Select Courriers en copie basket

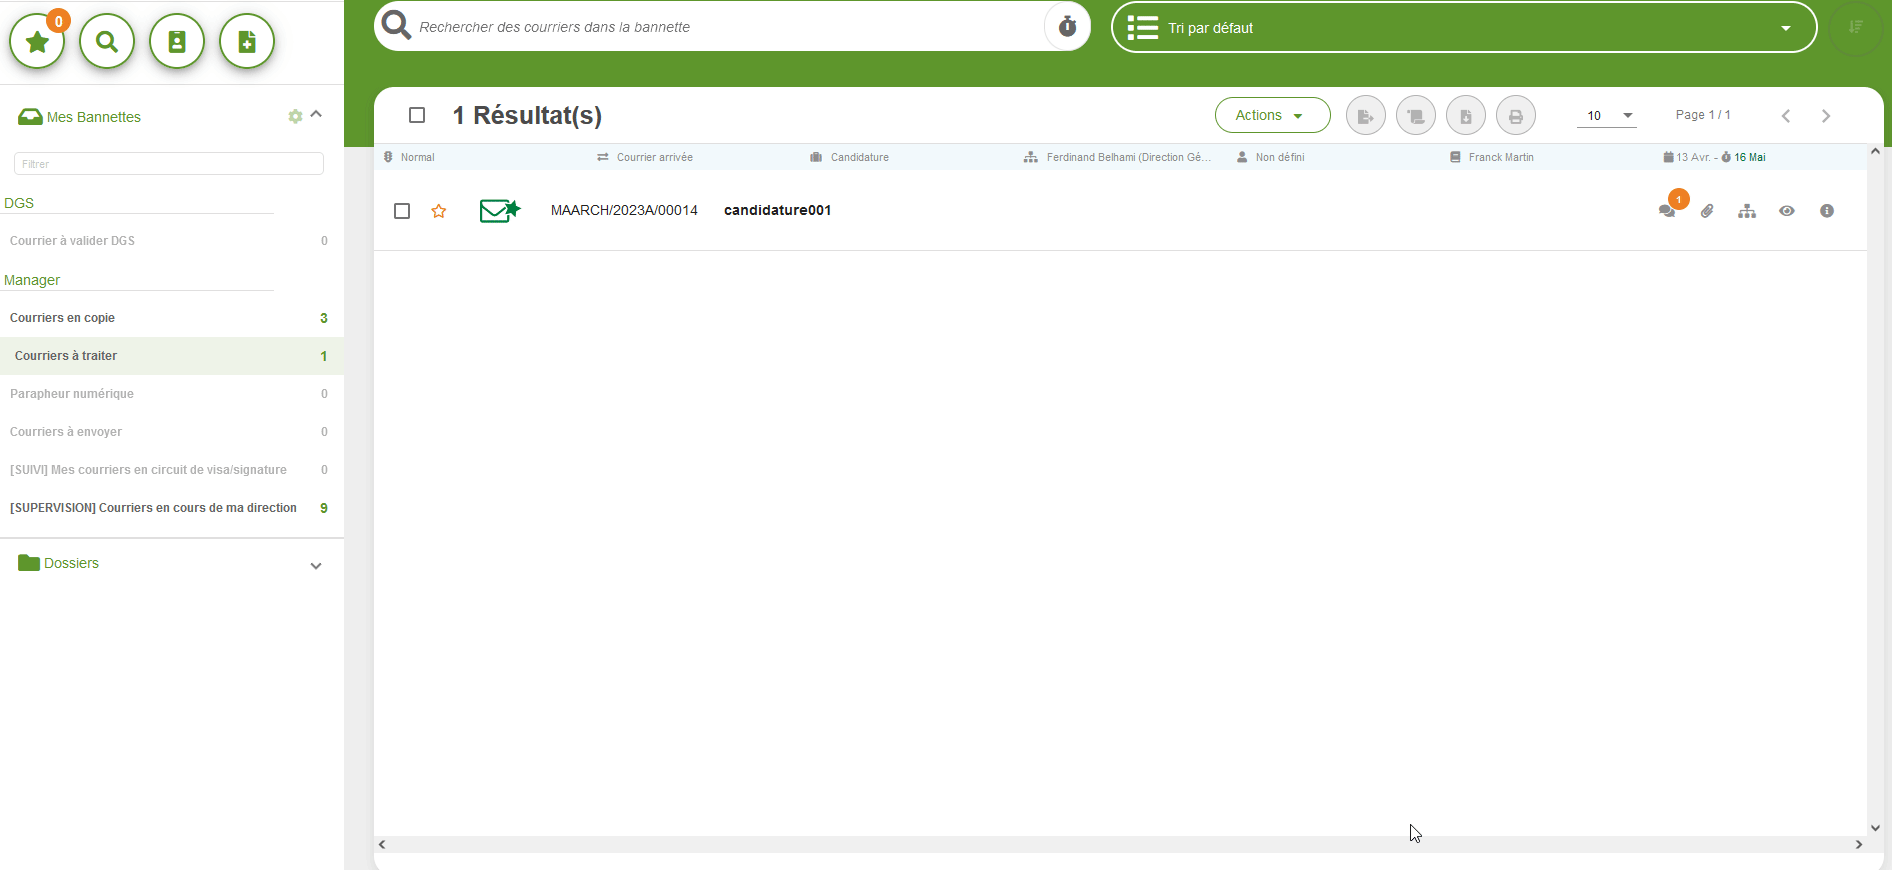pyautogui.click(x=62, y=318)
